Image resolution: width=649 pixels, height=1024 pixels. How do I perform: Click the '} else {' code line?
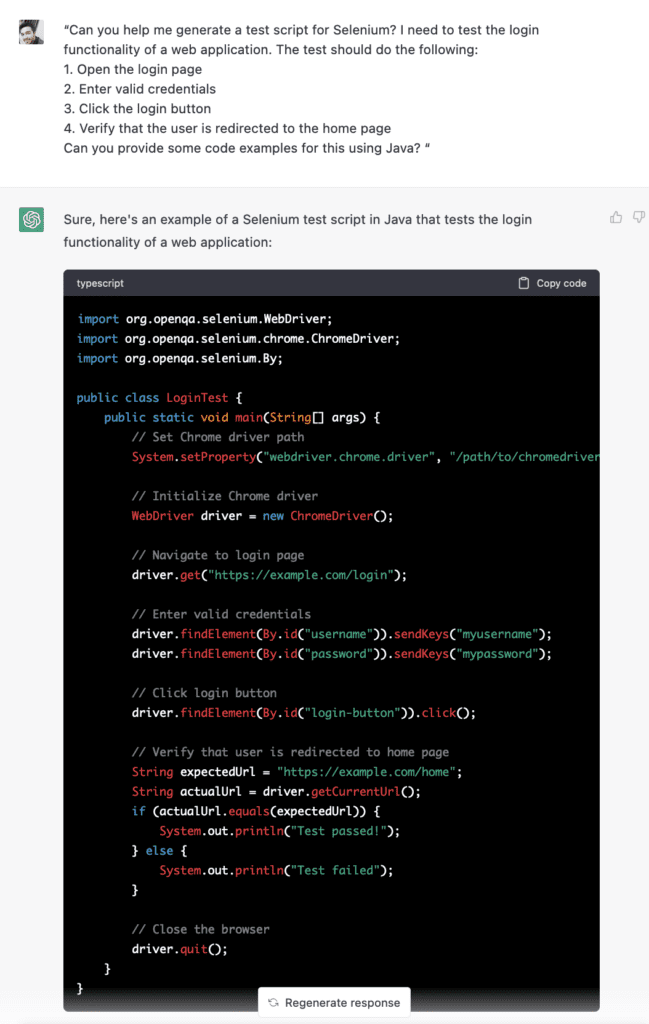(159, 850)
